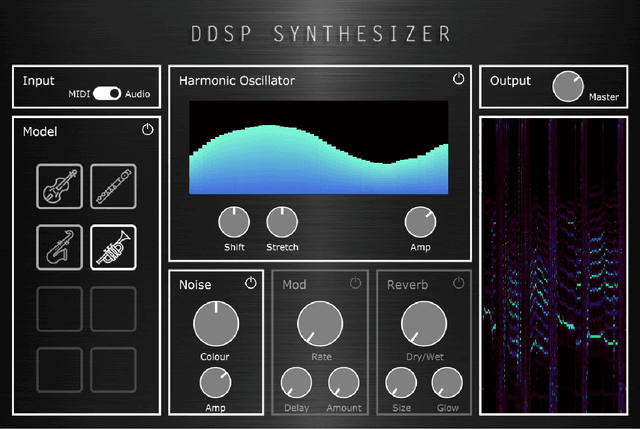The width and height of the screenshot is (640, 429).
Task: Click the Mod Rate knob
Action: [x=321, y=325]
